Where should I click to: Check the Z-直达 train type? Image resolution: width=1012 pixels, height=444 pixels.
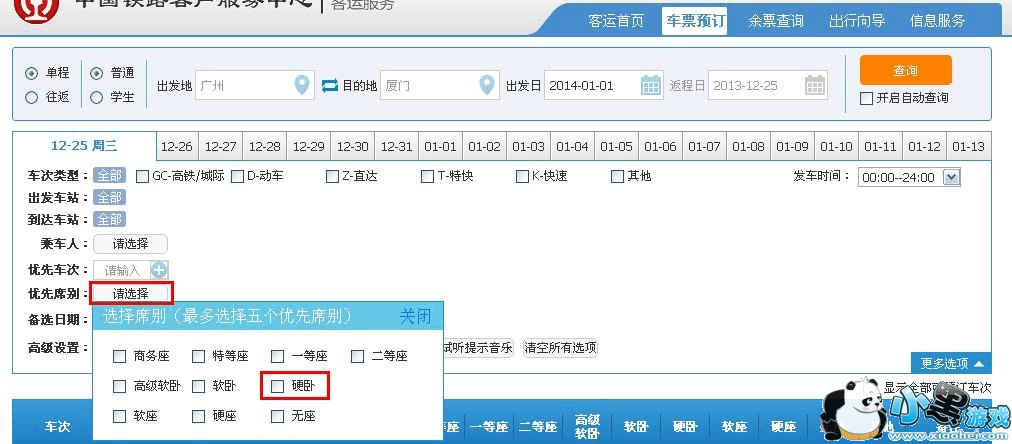point(332,176)
